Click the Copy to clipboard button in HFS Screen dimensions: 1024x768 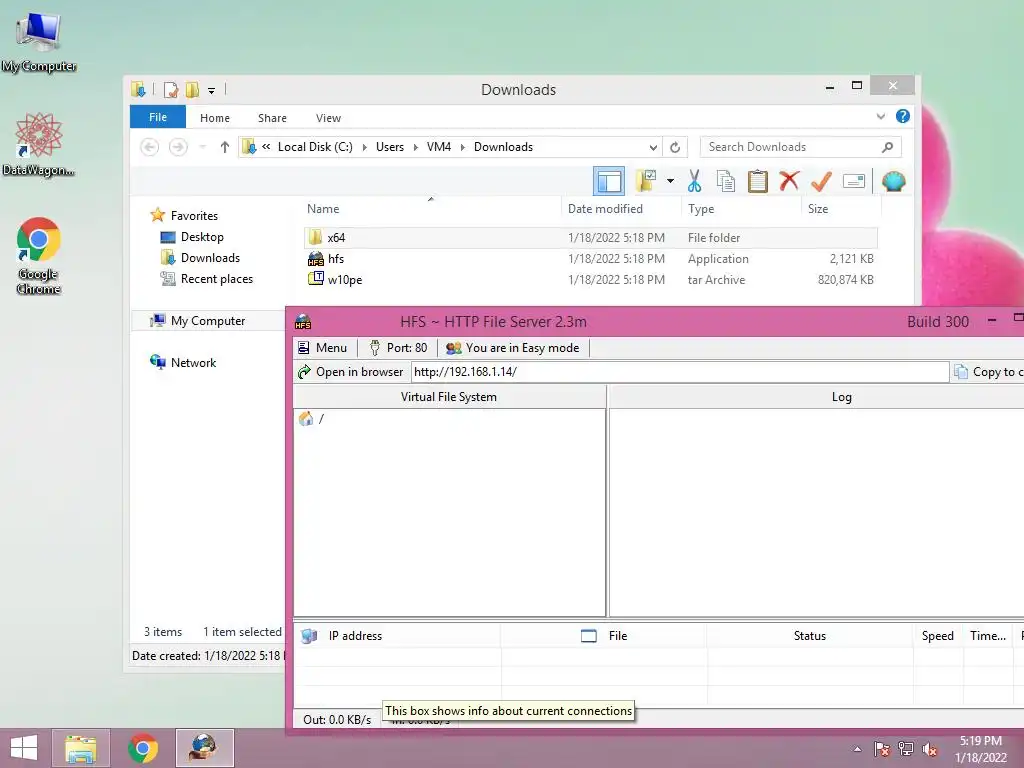click(987, 372)
